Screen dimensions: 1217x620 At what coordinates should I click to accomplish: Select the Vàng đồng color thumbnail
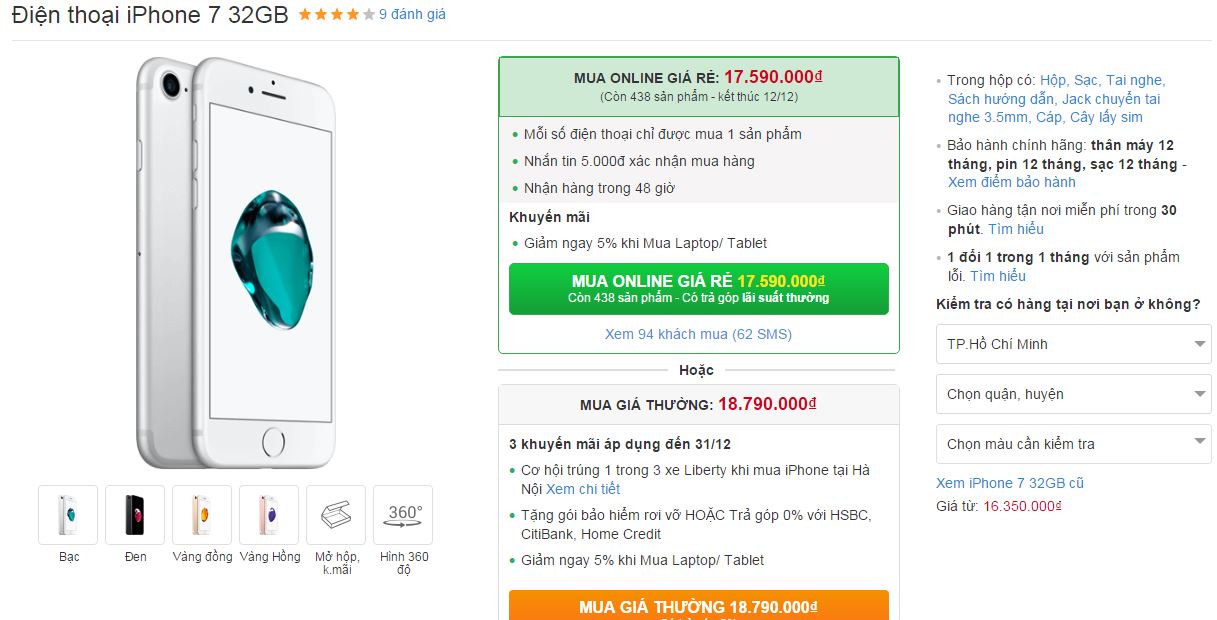[x=201, y=513]
